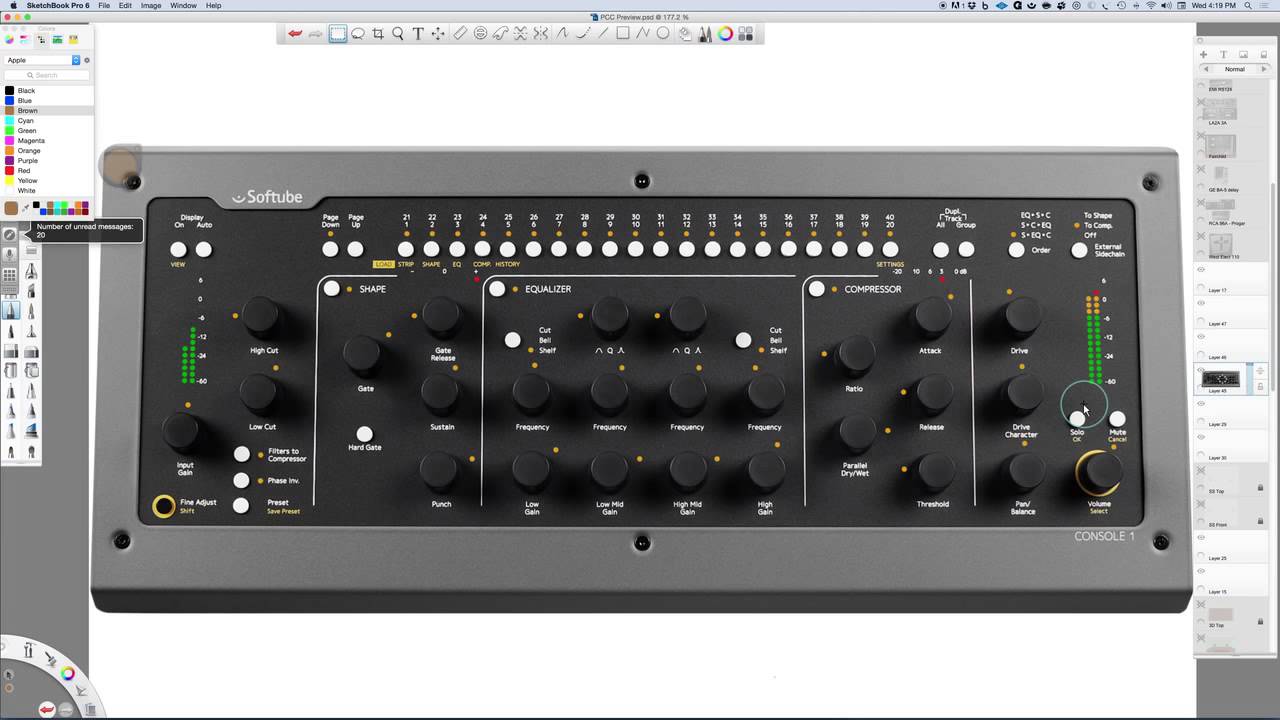1280x720 pixels.
Task: Toggle visibility of Layer 25
Action: tap(1201, 537)
